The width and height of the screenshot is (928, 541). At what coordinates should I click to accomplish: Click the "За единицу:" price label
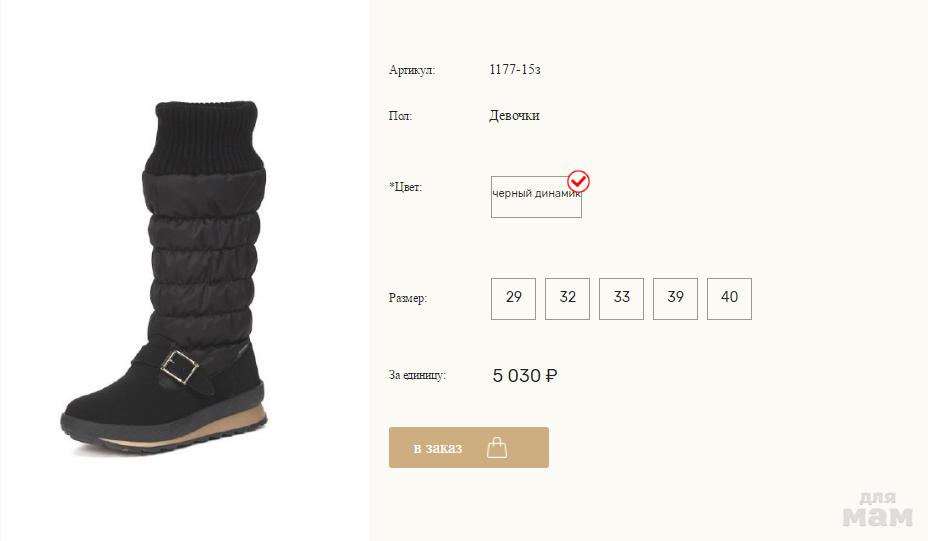tap(417, 375)
